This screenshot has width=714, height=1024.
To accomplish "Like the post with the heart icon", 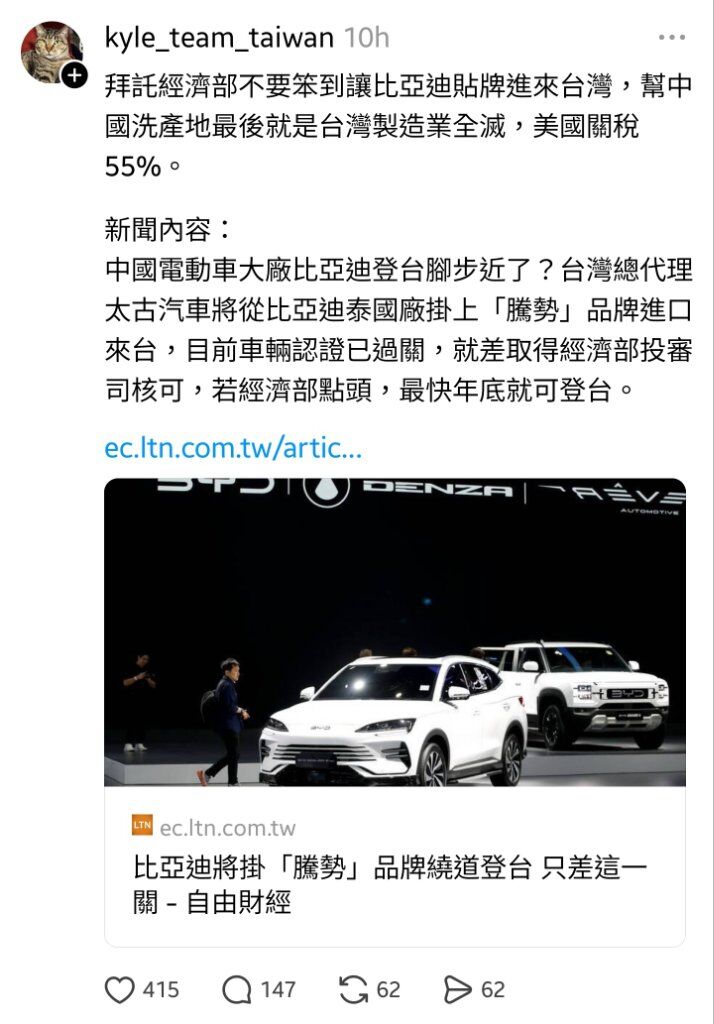I will point(120,989).
